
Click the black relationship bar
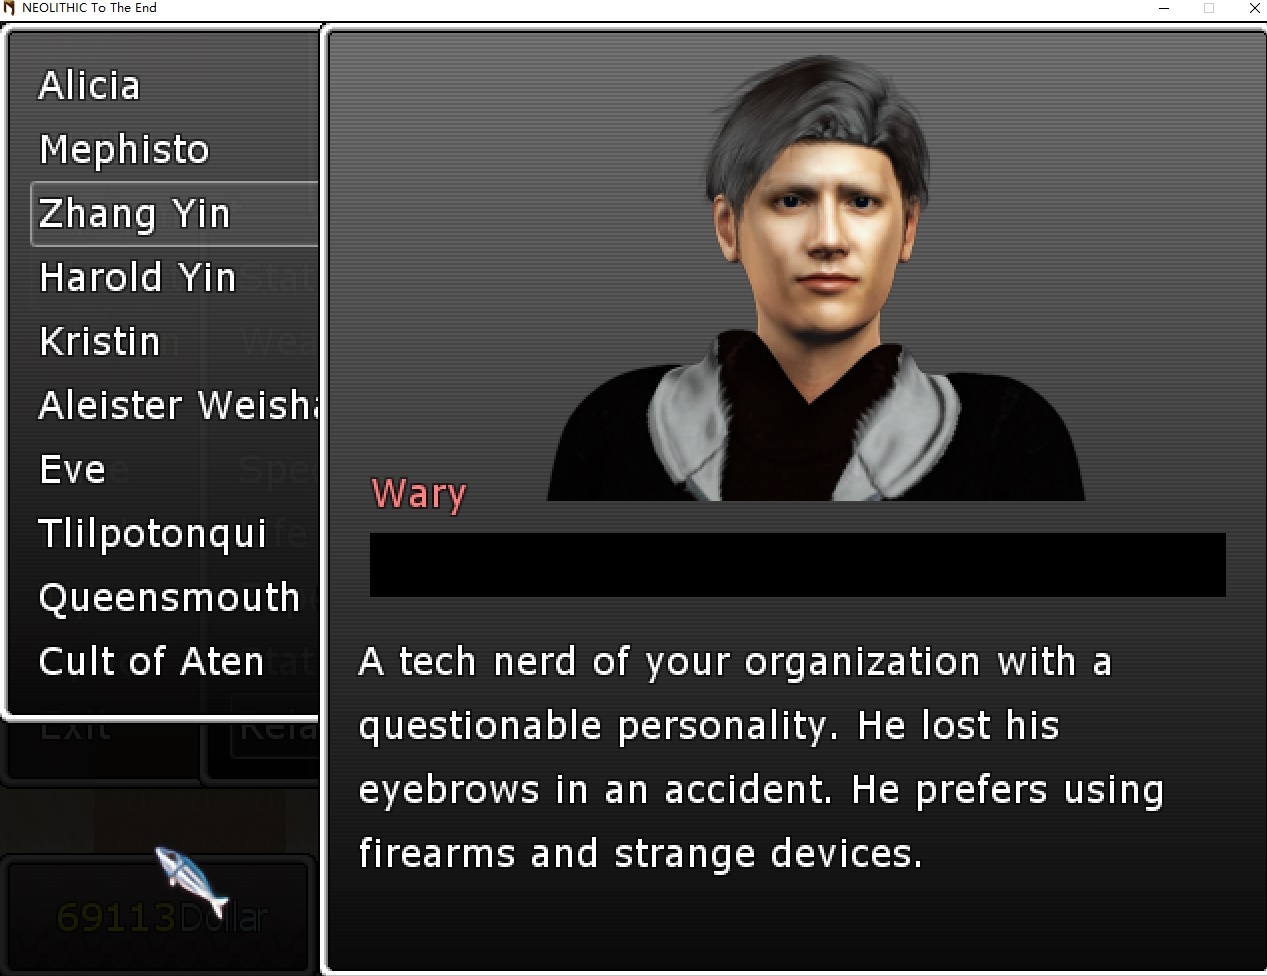[x=797, y=565]
